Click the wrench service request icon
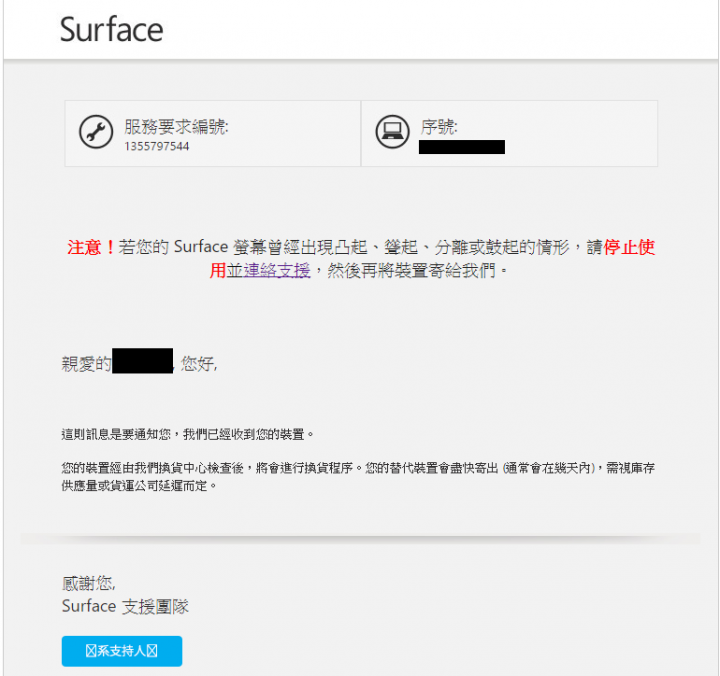This screenshot has height=676, width=720. pyautogui.click(x=96, y=132)
